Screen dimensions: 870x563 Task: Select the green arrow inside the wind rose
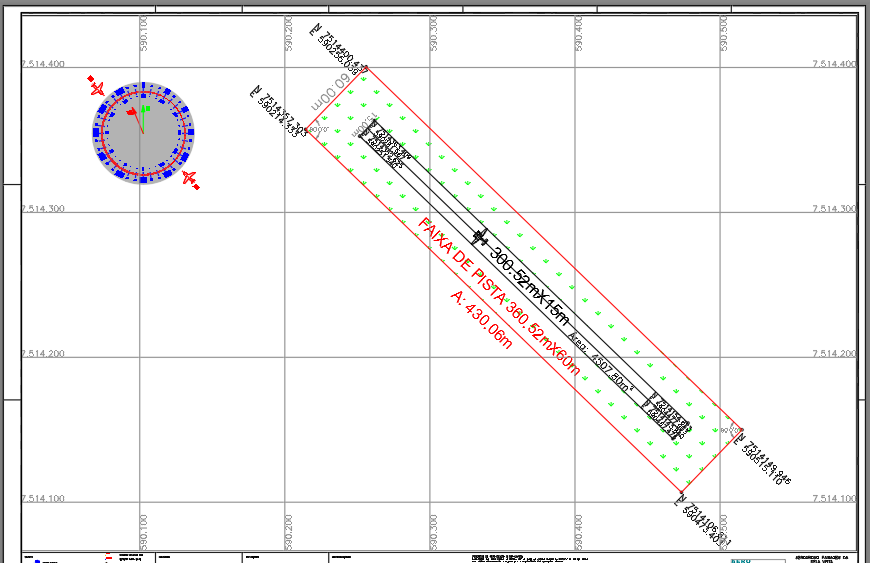144,118
